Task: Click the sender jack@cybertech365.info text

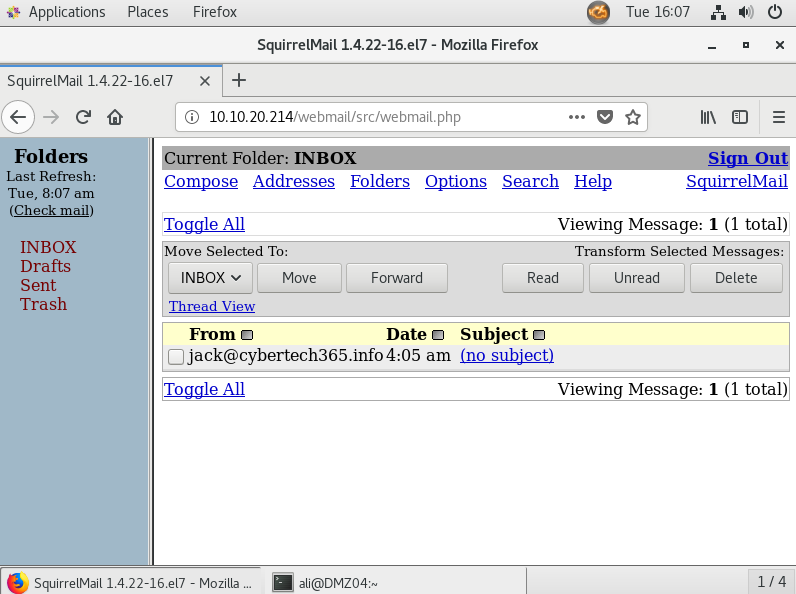Action: coord(286,355)
